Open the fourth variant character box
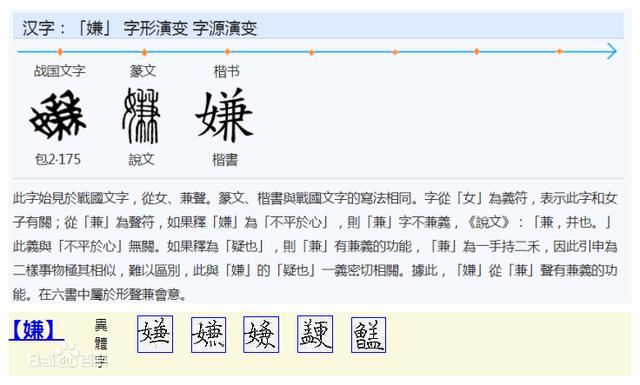 315,334
